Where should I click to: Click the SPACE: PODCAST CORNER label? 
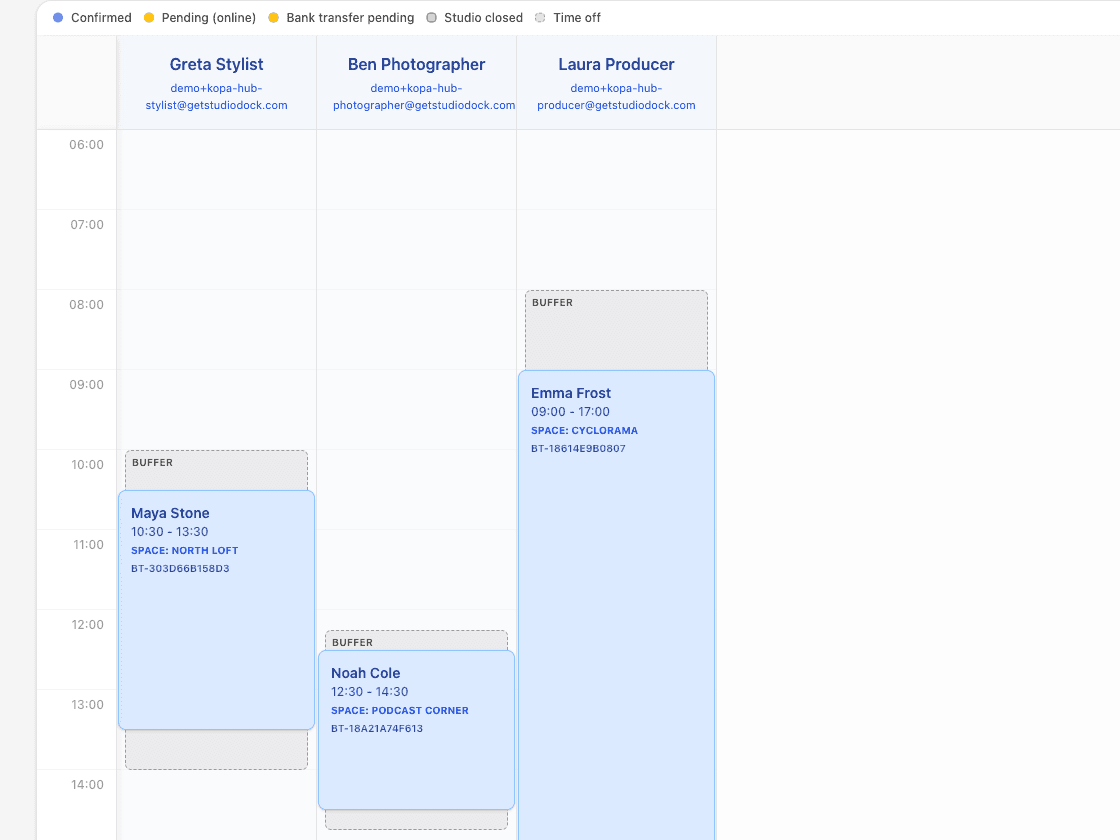click(399, 710)
